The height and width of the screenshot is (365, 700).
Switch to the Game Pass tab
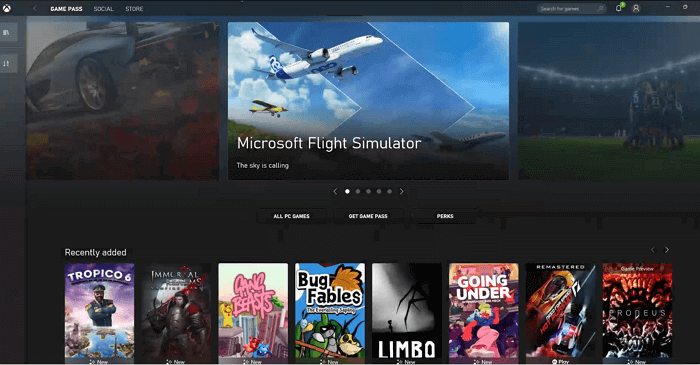(66, 9)
